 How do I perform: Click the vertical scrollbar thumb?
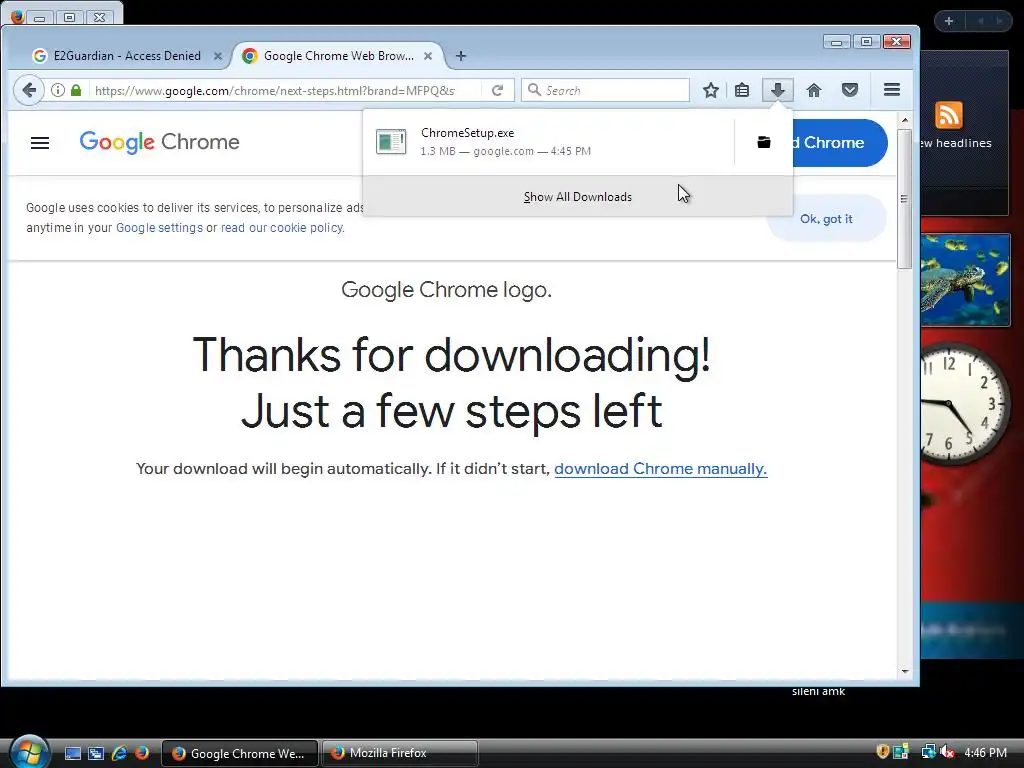[x=904, y=199]
